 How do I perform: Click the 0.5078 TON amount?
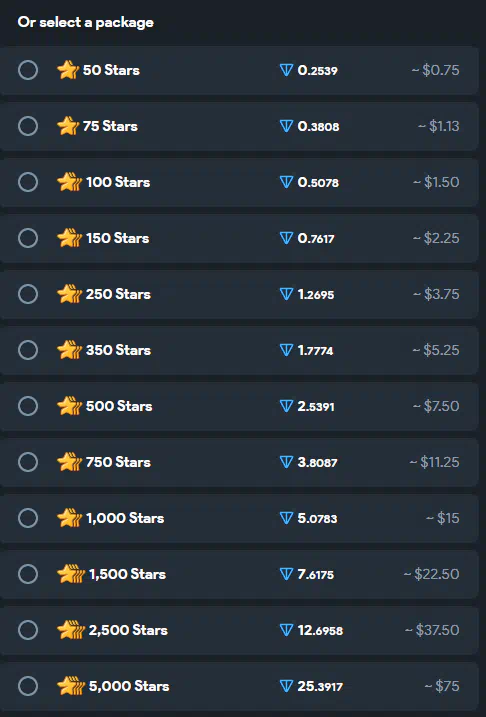click(x=318, y=182)
